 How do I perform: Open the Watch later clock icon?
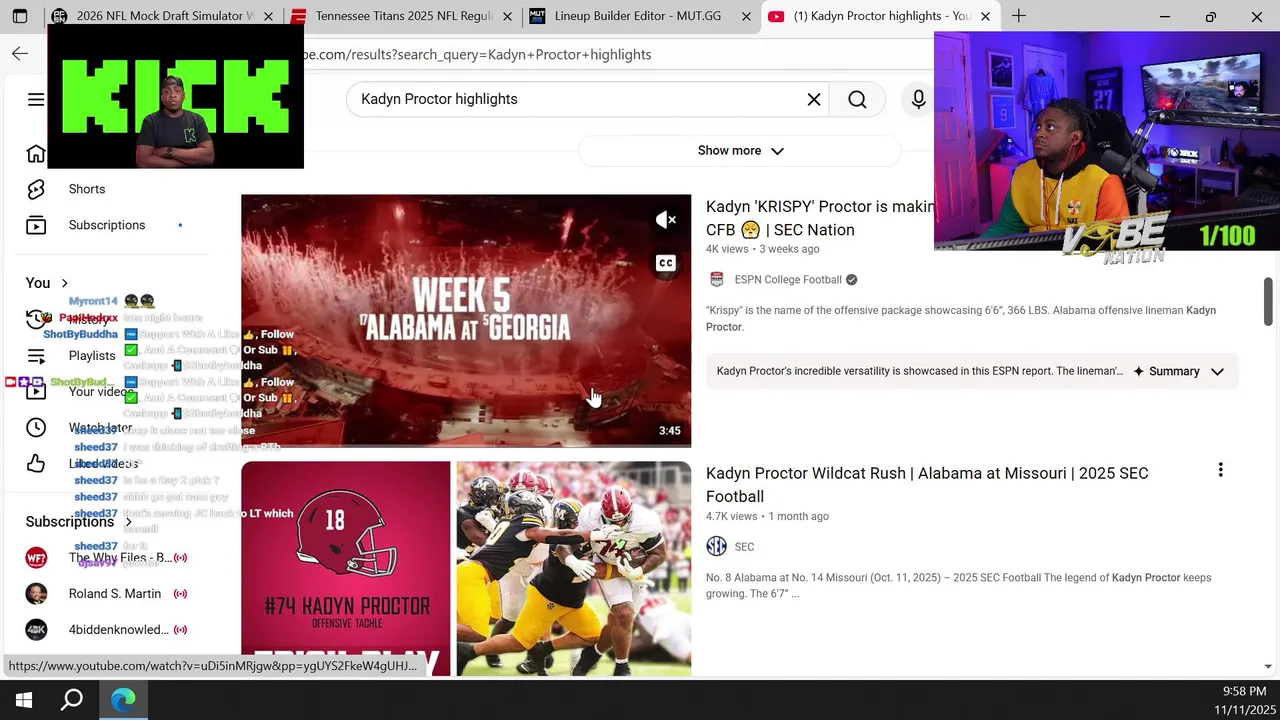[x=36, y=428]
